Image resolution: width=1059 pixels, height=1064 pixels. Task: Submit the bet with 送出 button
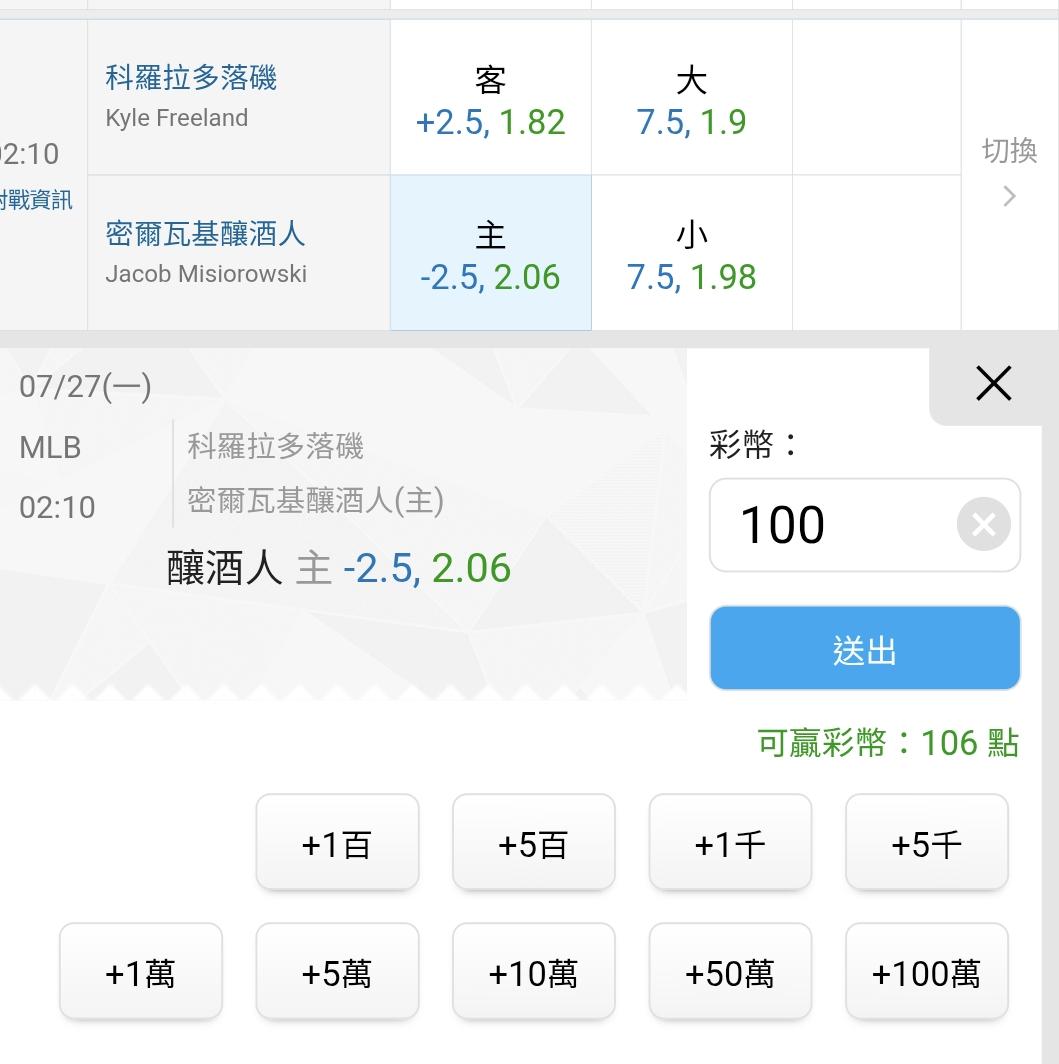coord(865,648)
